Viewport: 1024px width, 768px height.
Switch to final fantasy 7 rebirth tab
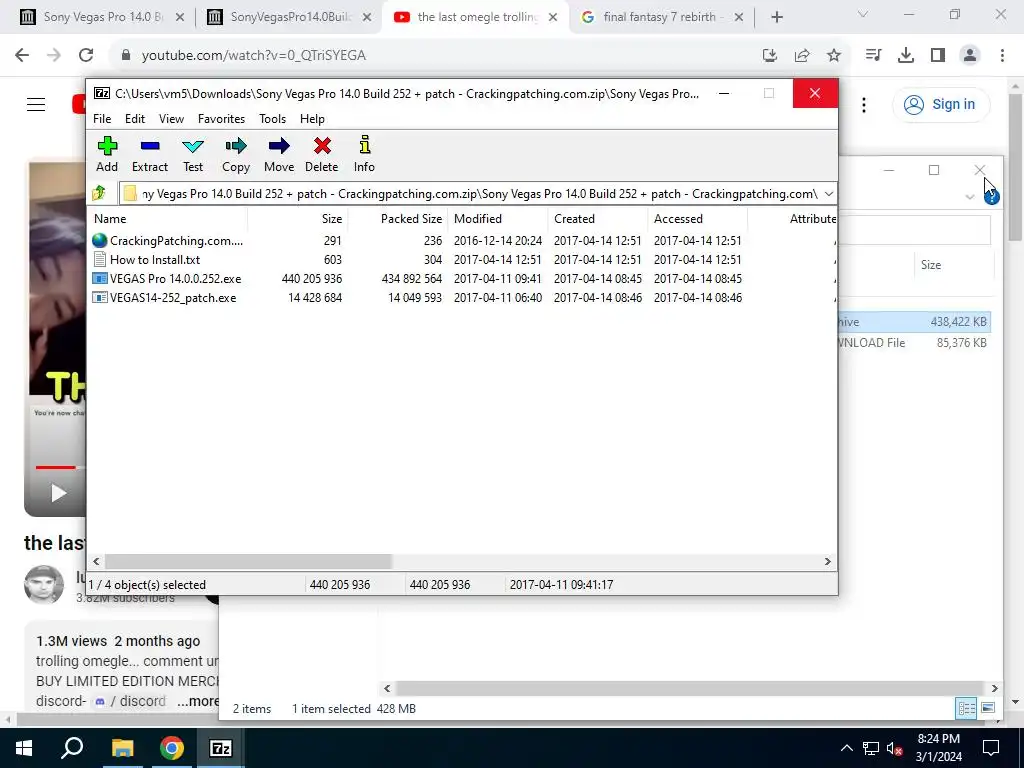[x=660, y=17]
